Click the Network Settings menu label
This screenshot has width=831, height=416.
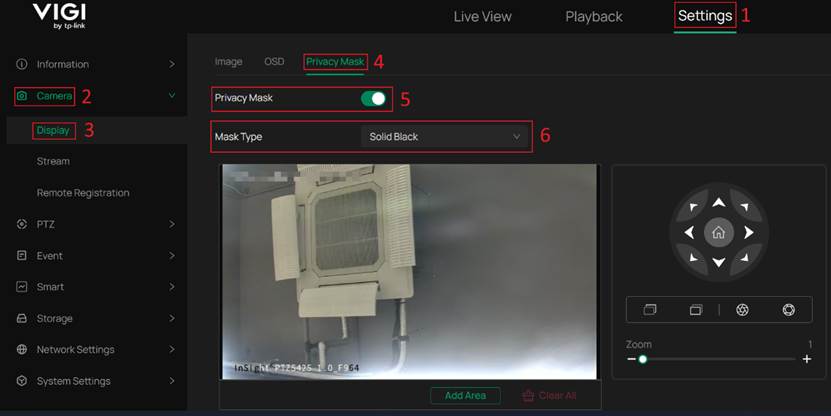pos(75,350)
